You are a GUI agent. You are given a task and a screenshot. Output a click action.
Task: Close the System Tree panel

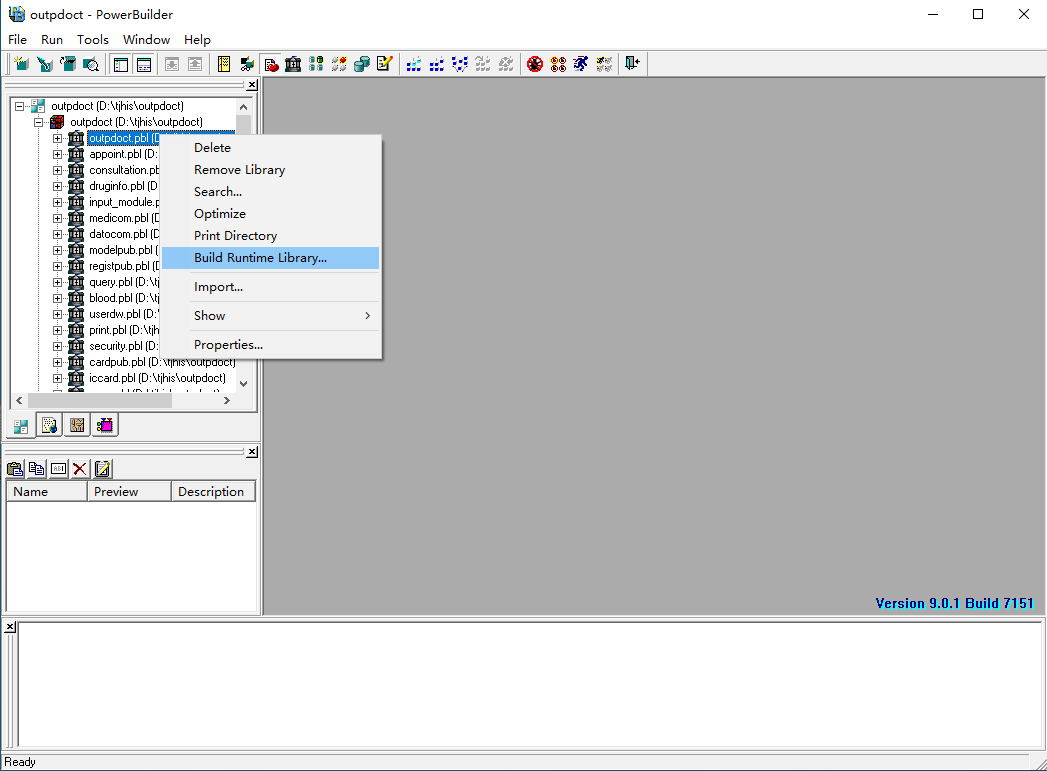pyautogui.click(x=252, y=85)
